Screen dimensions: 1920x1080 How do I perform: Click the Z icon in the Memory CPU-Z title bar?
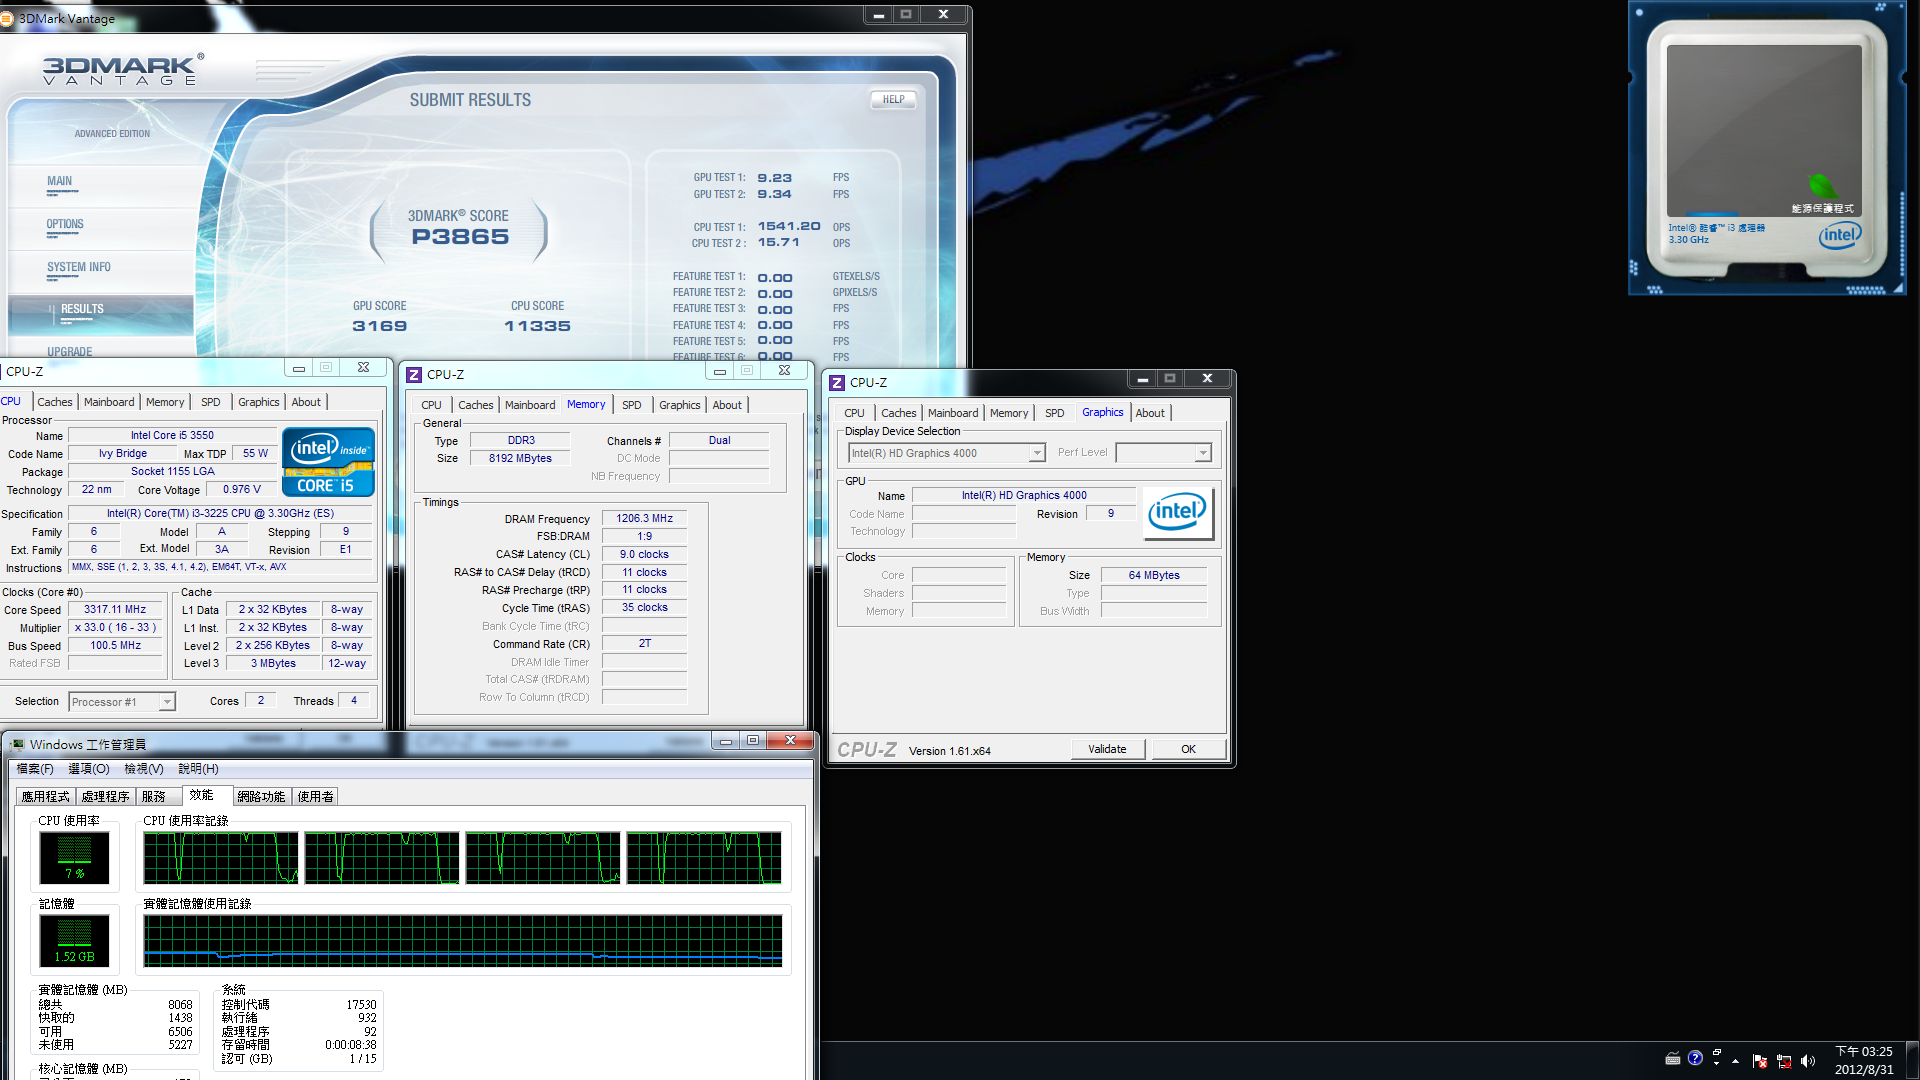point(414,374)
